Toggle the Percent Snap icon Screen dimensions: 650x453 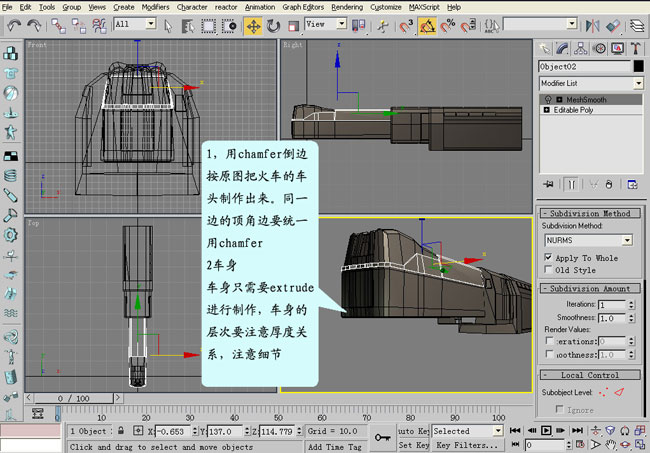(x=448, y=26)
